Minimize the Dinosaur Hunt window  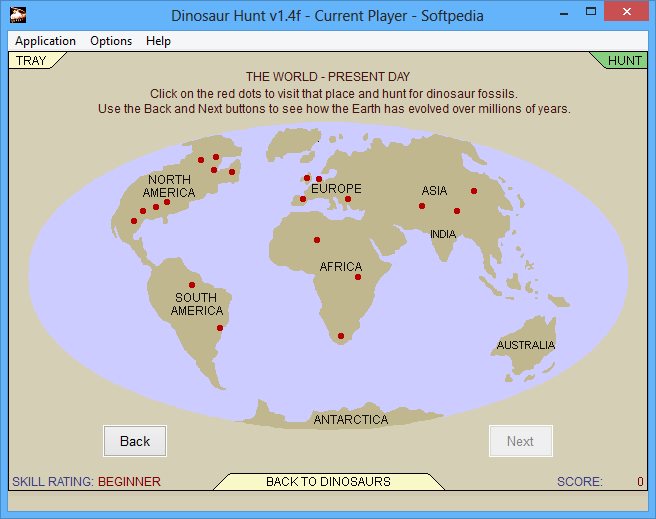(x=564, y=13)
